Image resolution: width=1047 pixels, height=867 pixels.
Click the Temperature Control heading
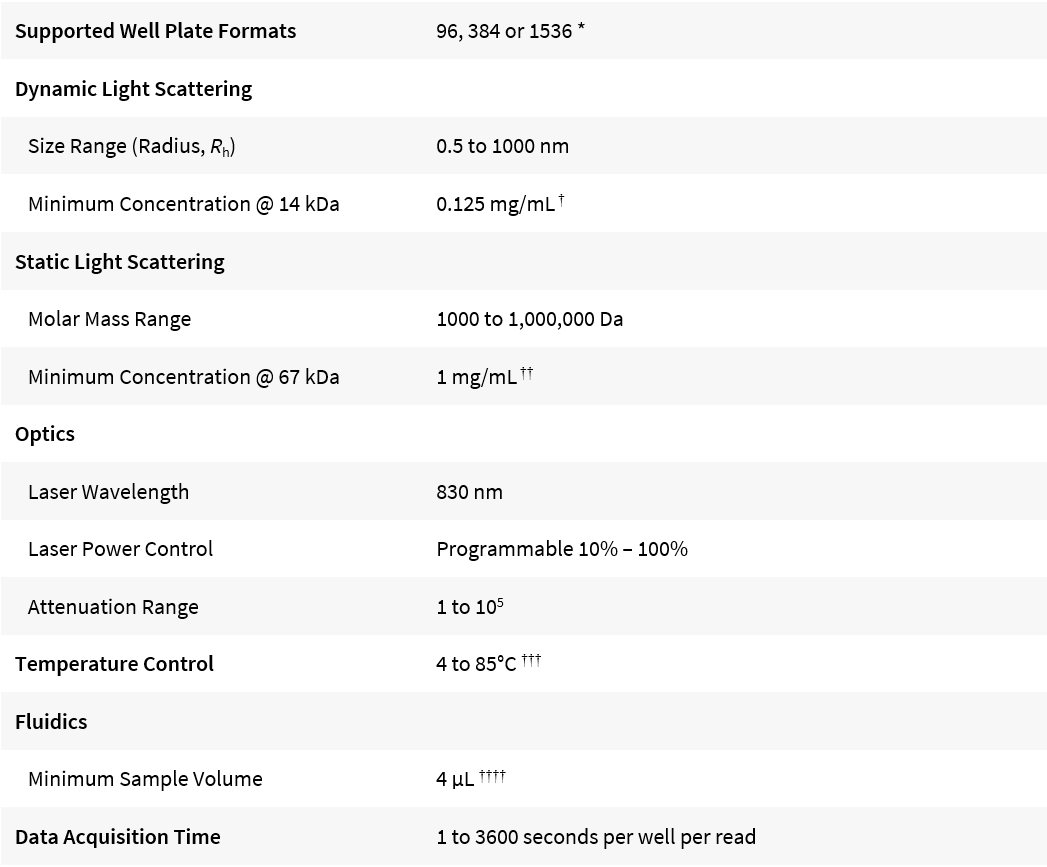(x=114, y=664)
